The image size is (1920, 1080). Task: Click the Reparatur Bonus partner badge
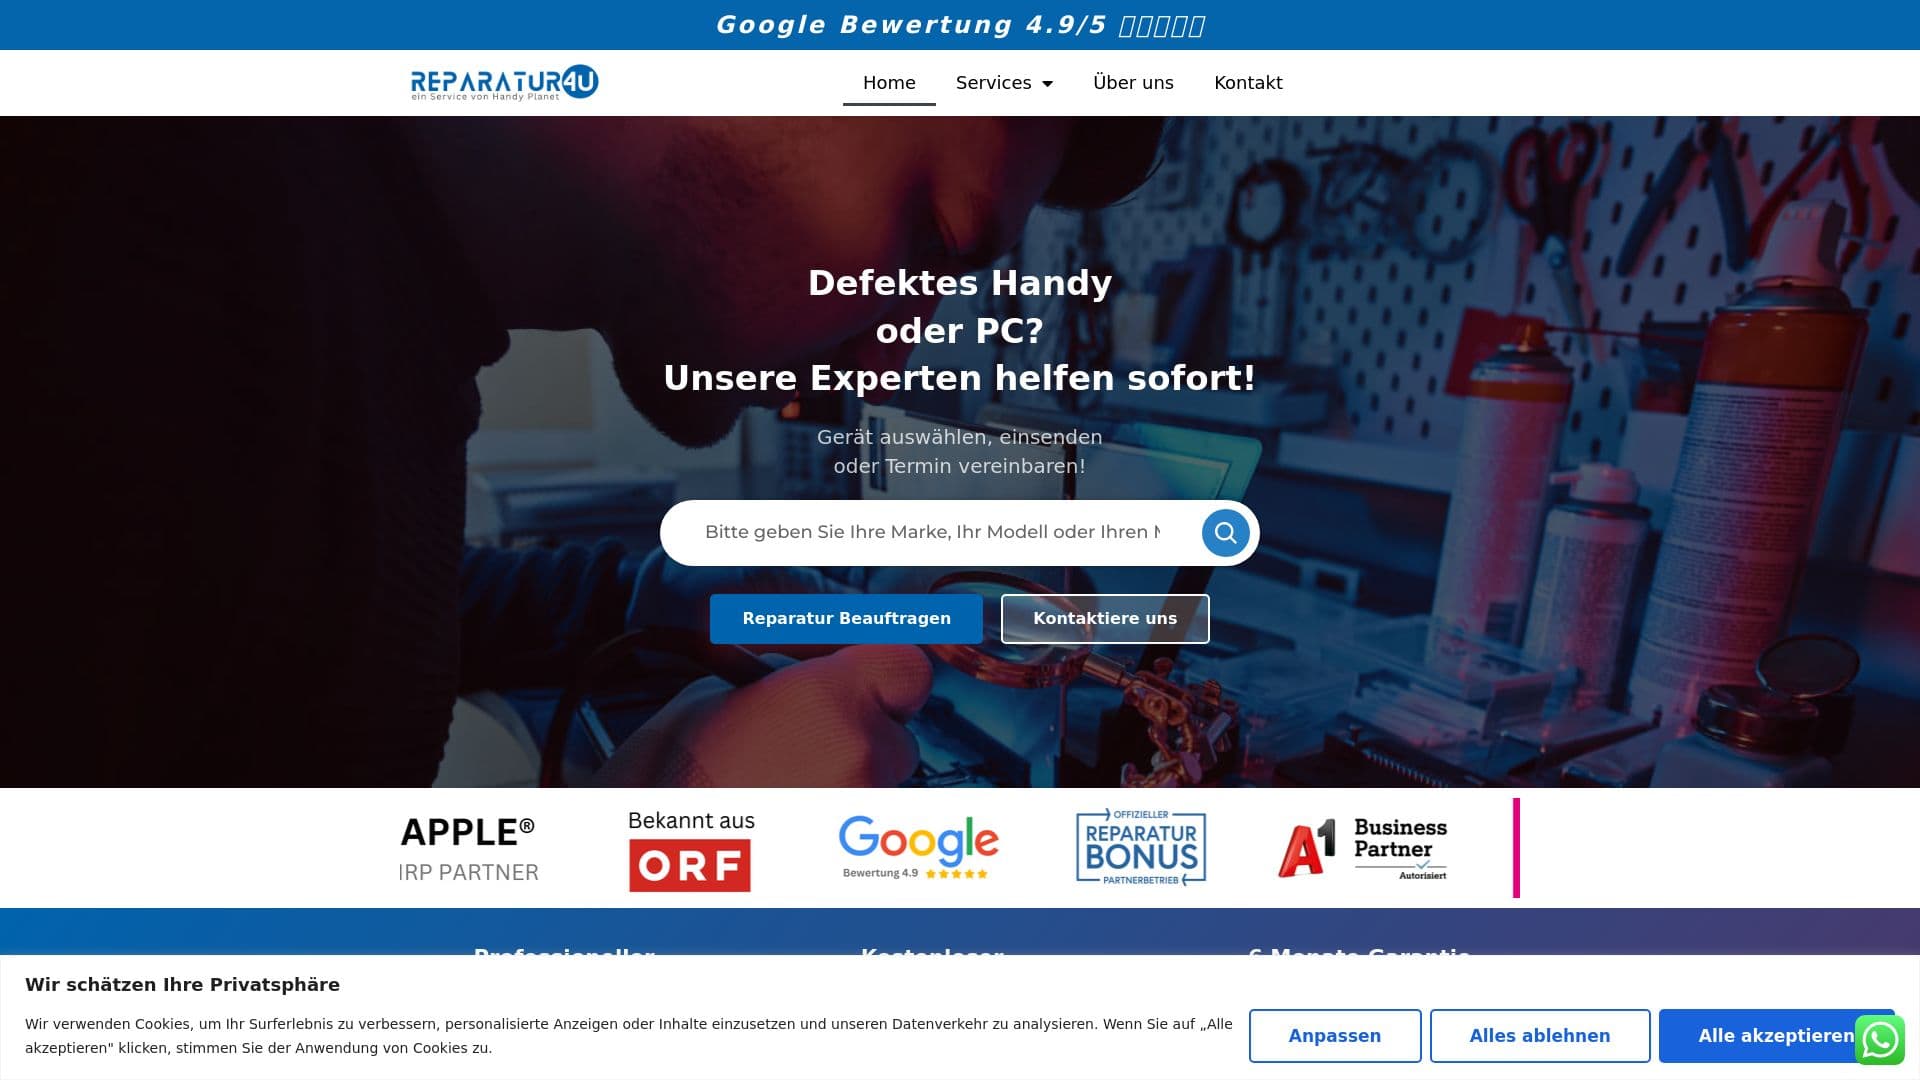click(1141, 848)
